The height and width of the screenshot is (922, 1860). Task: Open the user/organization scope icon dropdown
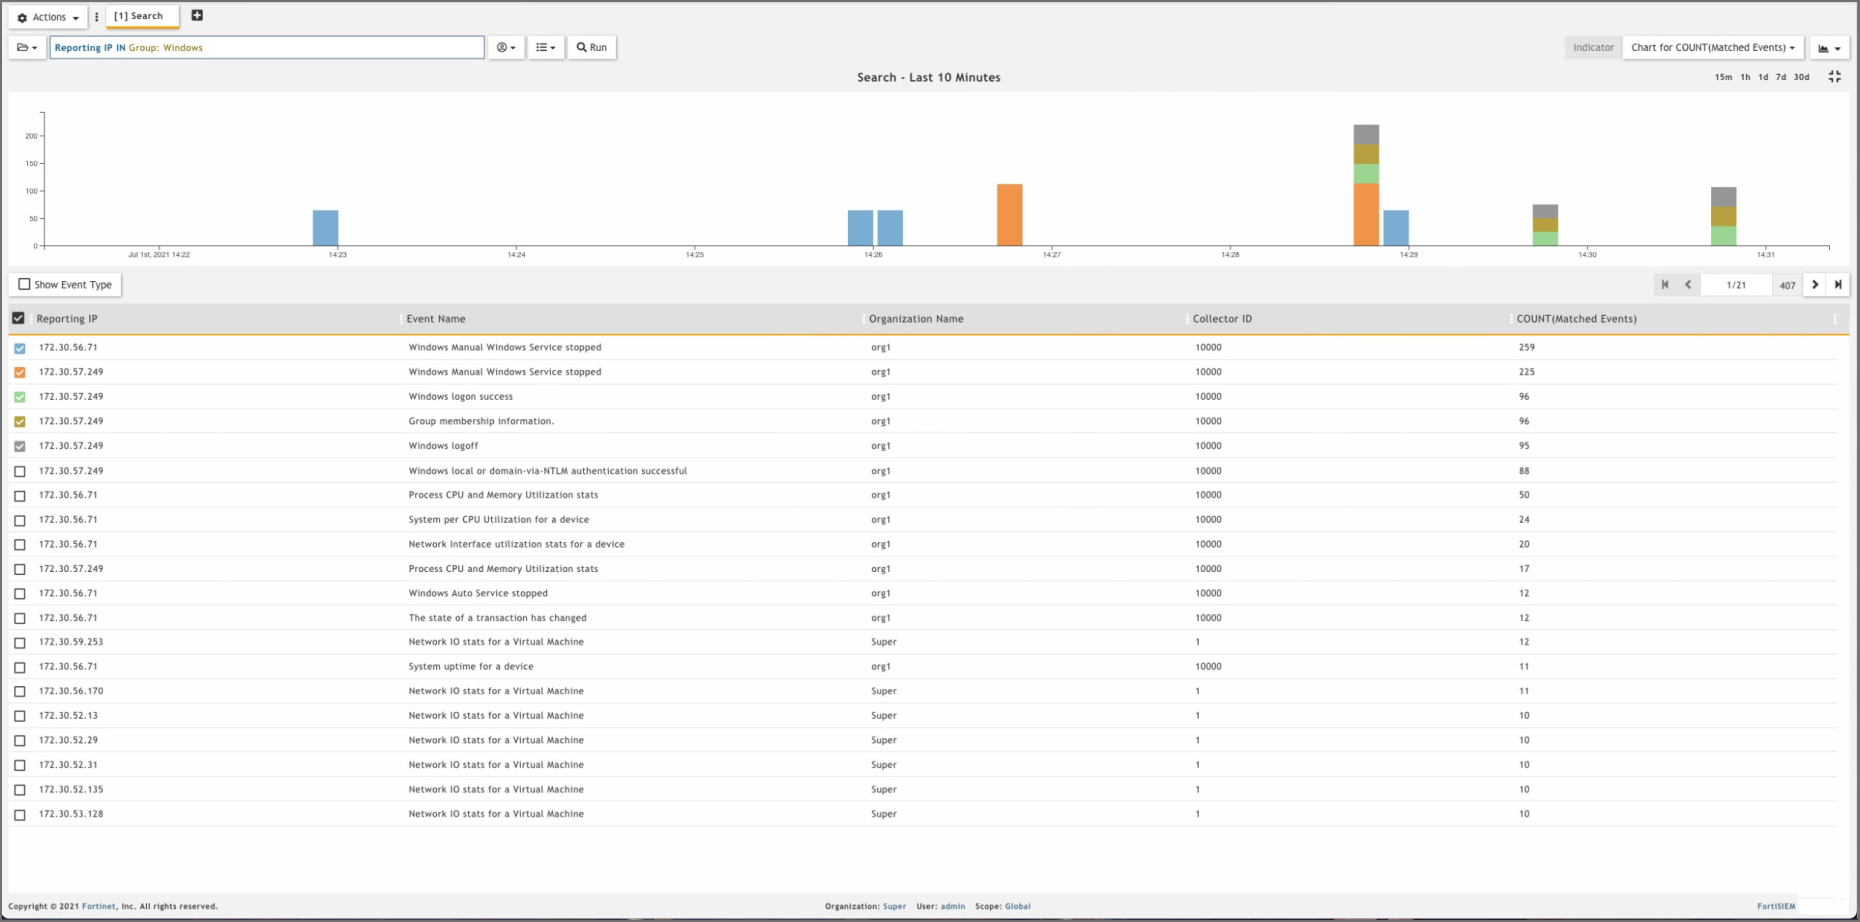(x=506, y=47)
